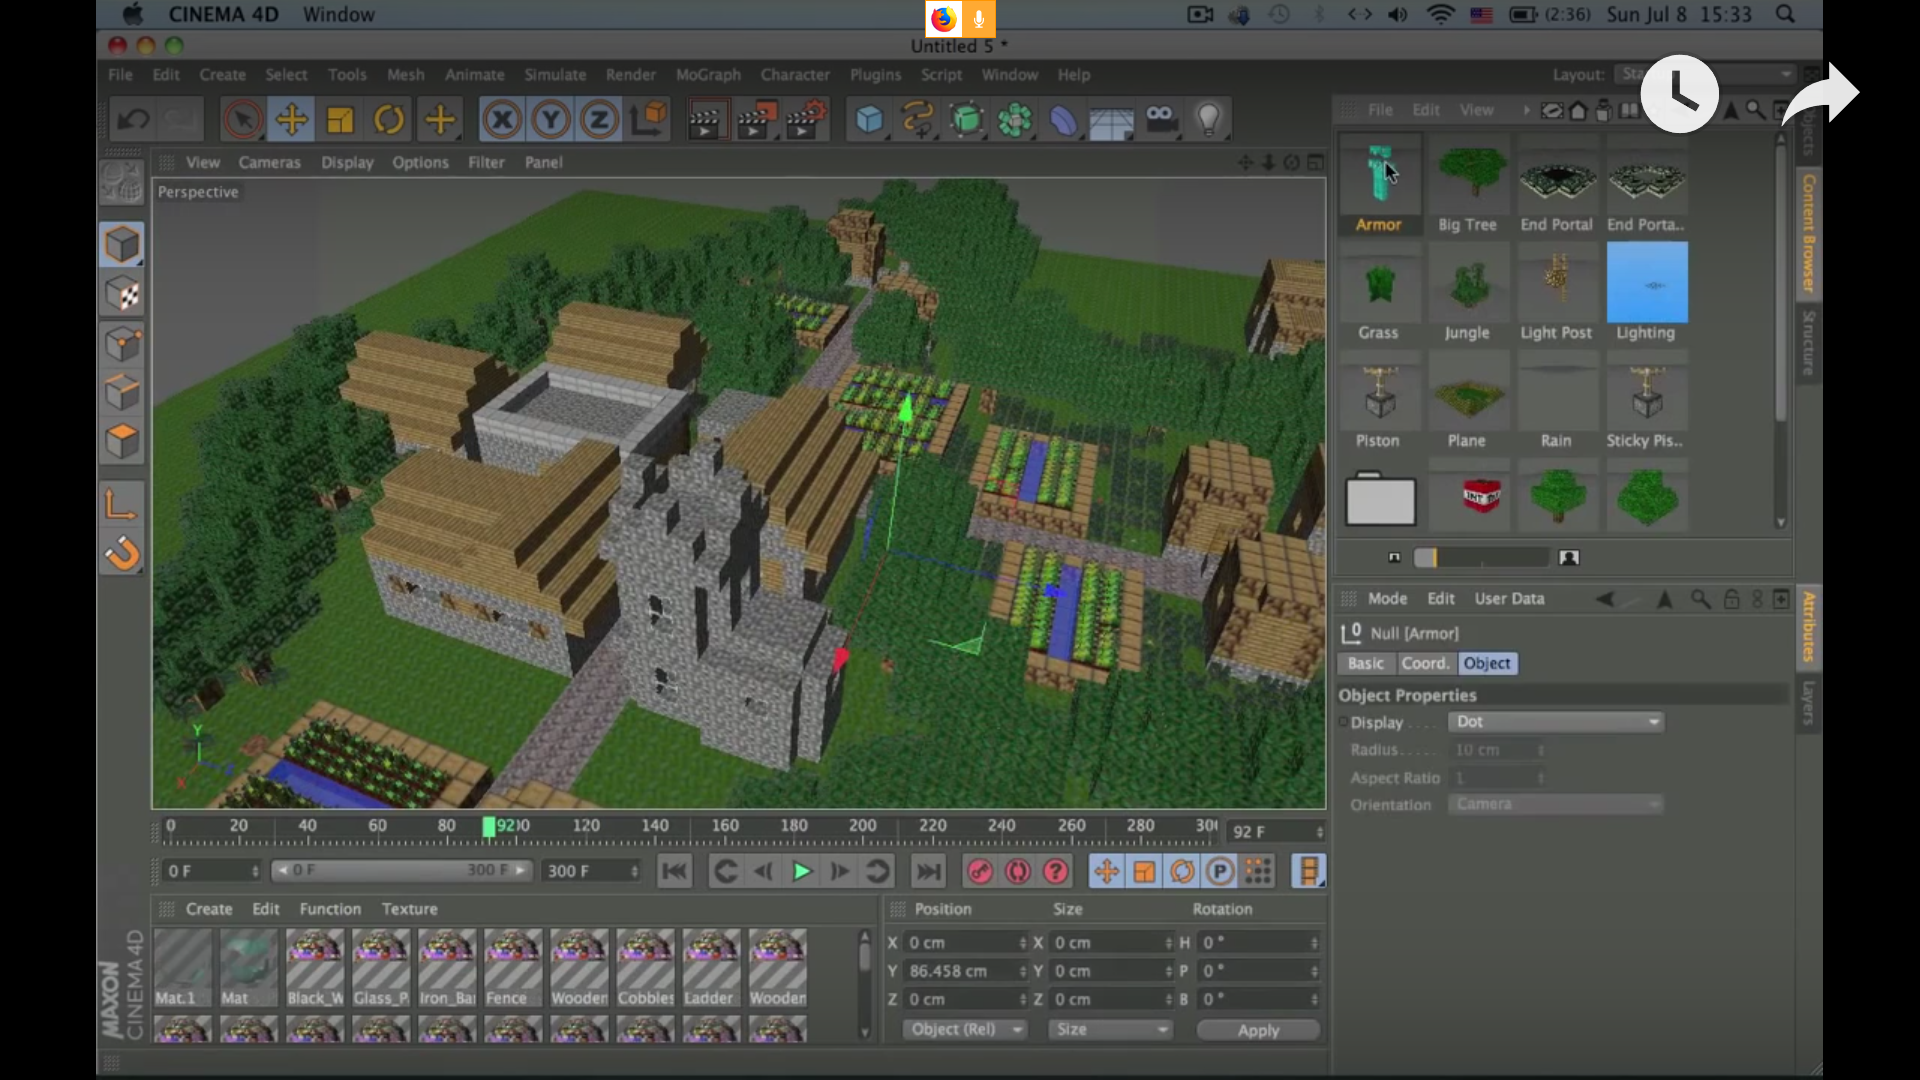Open the spline pen tools icon
This screenshot has width=1920, height=1080.
pos(917,120)
